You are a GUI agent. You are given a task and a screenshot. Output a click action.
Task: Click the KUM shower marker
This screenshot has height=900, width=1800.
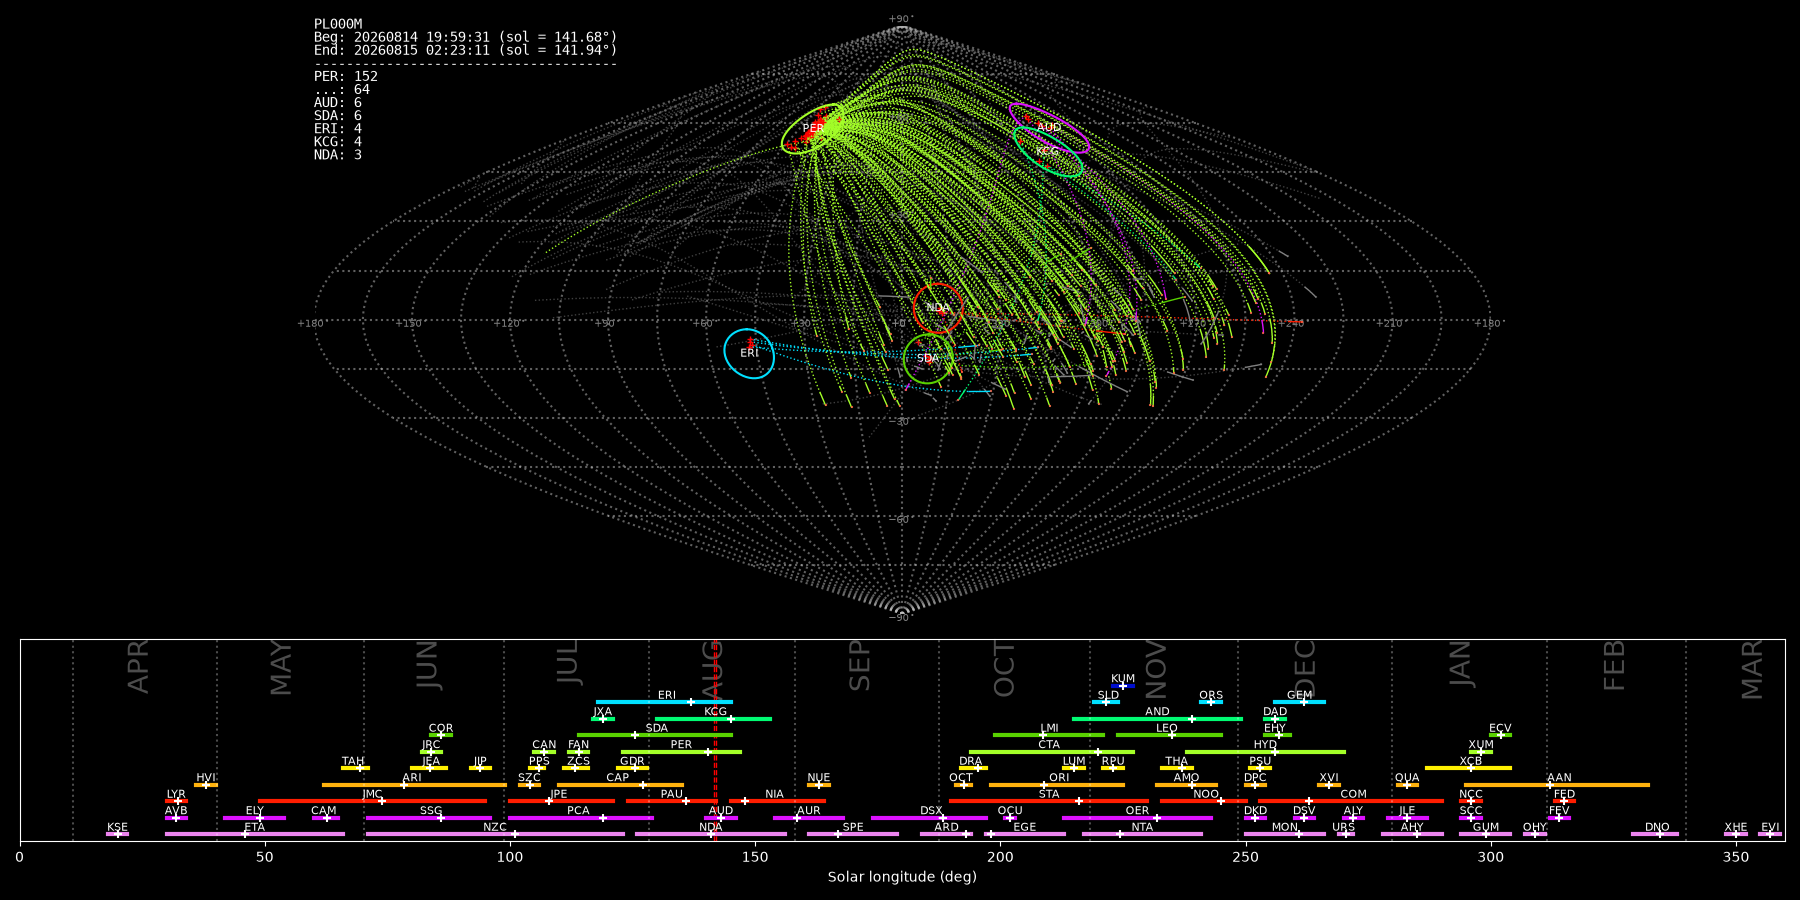click(x=1123, y=685)
